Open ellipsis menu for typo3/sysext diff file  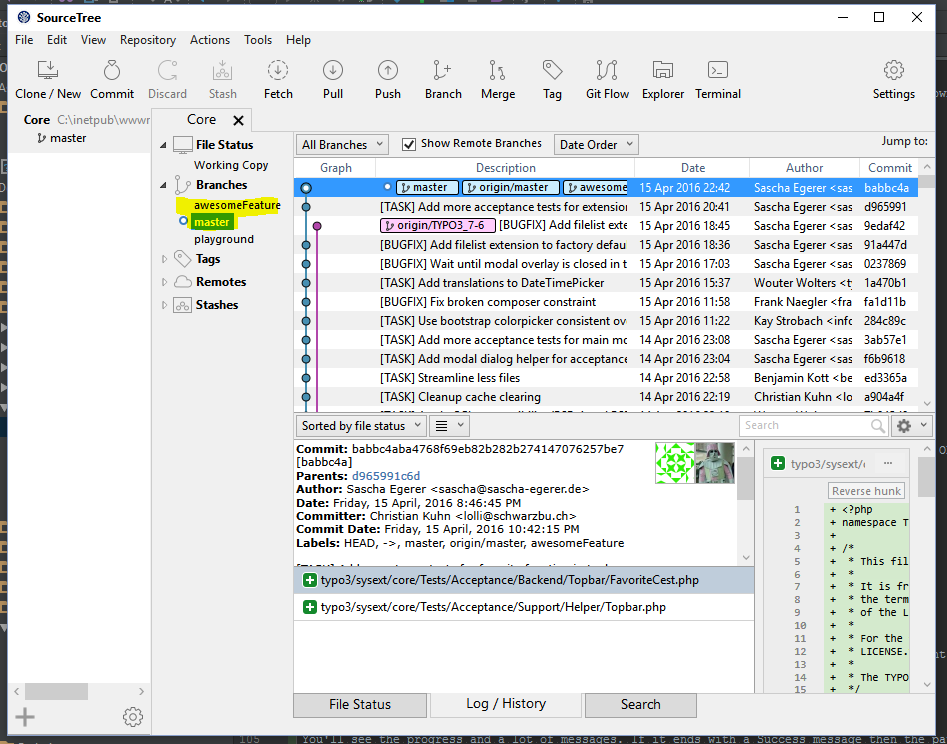888,463
